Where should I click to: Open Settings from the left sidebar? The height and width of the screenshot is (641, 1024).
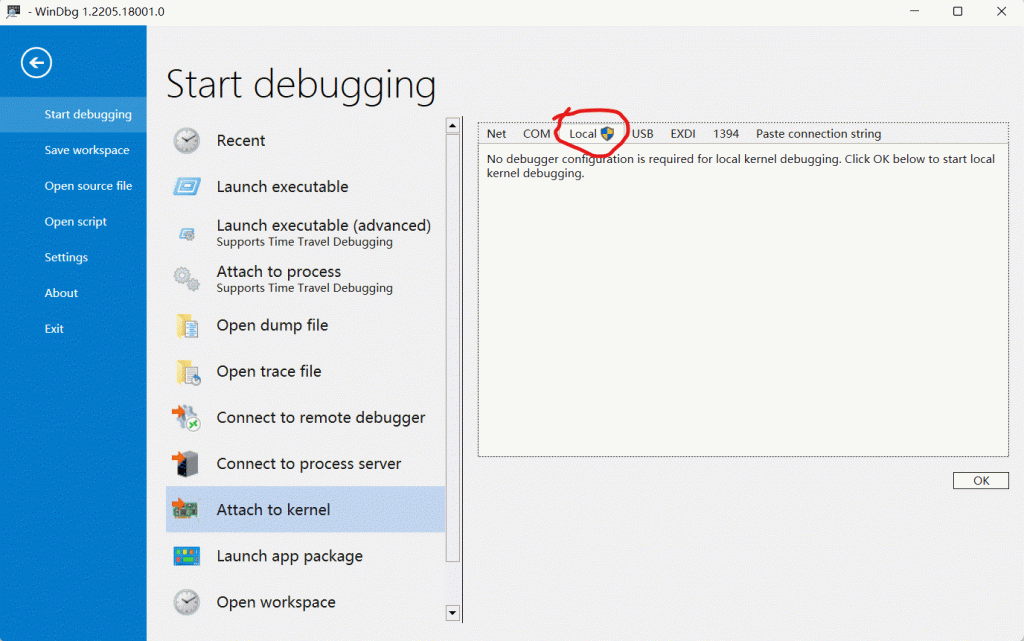tap(66, 257)
